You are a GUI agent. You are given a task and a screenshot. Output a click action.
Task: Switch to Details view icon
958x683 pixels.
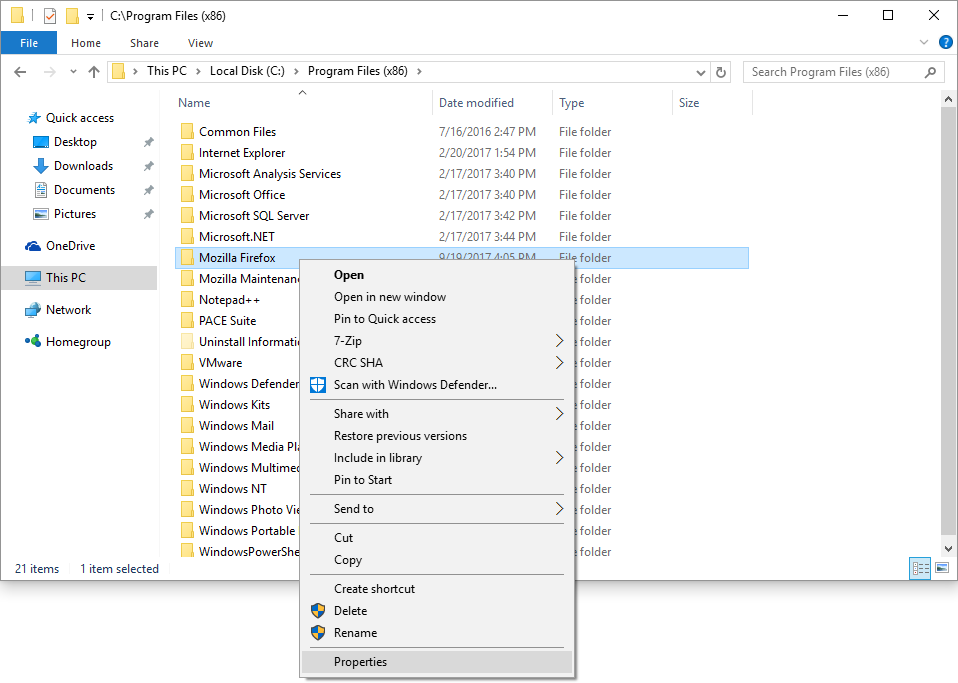pyautogui.click(x=920, y=568)
